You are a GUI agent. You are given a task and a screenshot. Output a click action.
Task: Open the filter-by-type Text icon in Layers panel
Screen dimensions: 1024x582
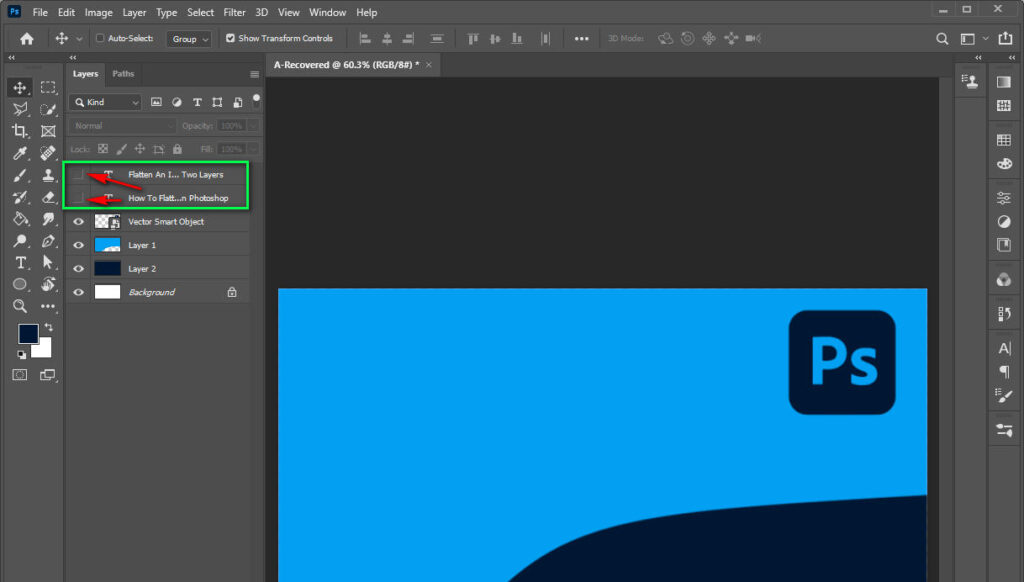click(197, 102)
